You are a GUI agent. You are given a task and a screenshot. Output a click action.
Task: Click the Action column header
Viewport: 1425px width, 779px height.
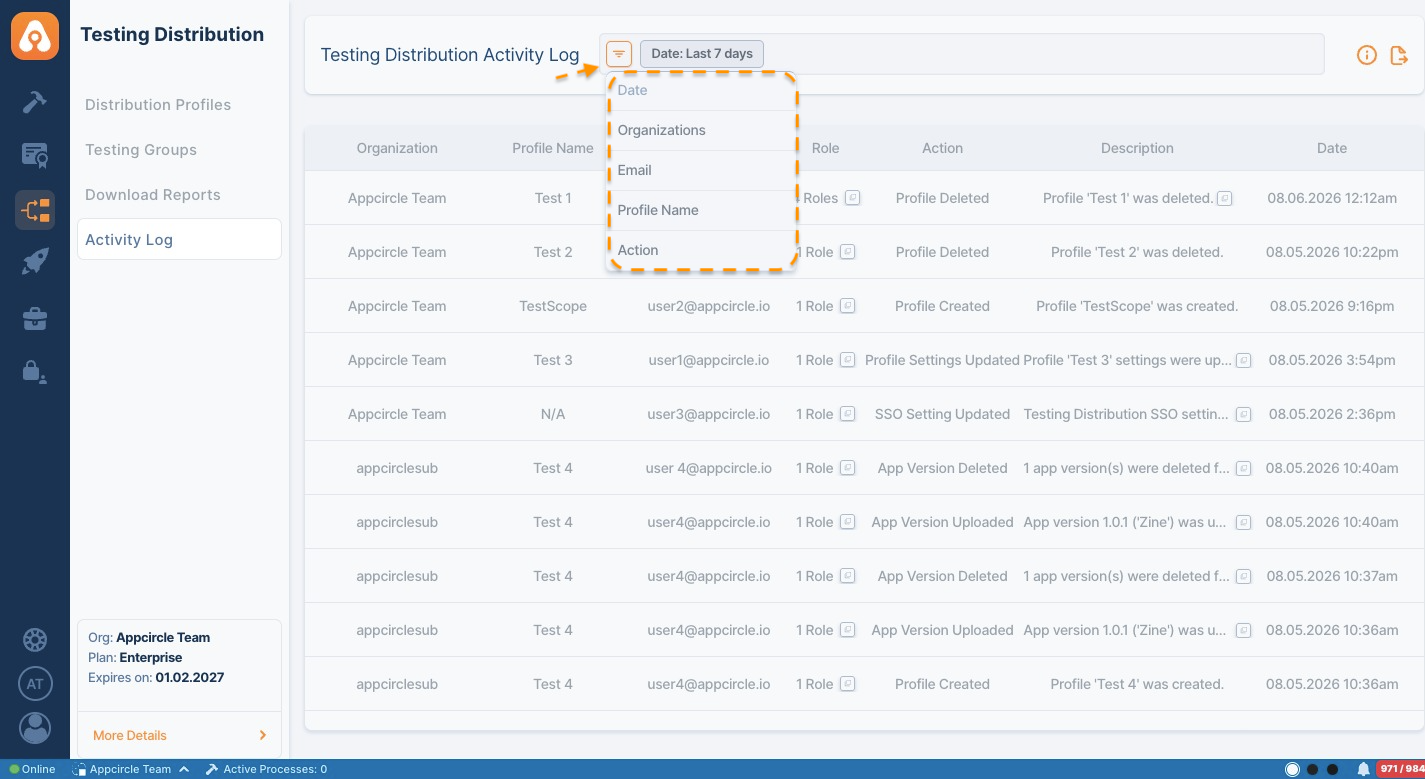pos(942,148)
